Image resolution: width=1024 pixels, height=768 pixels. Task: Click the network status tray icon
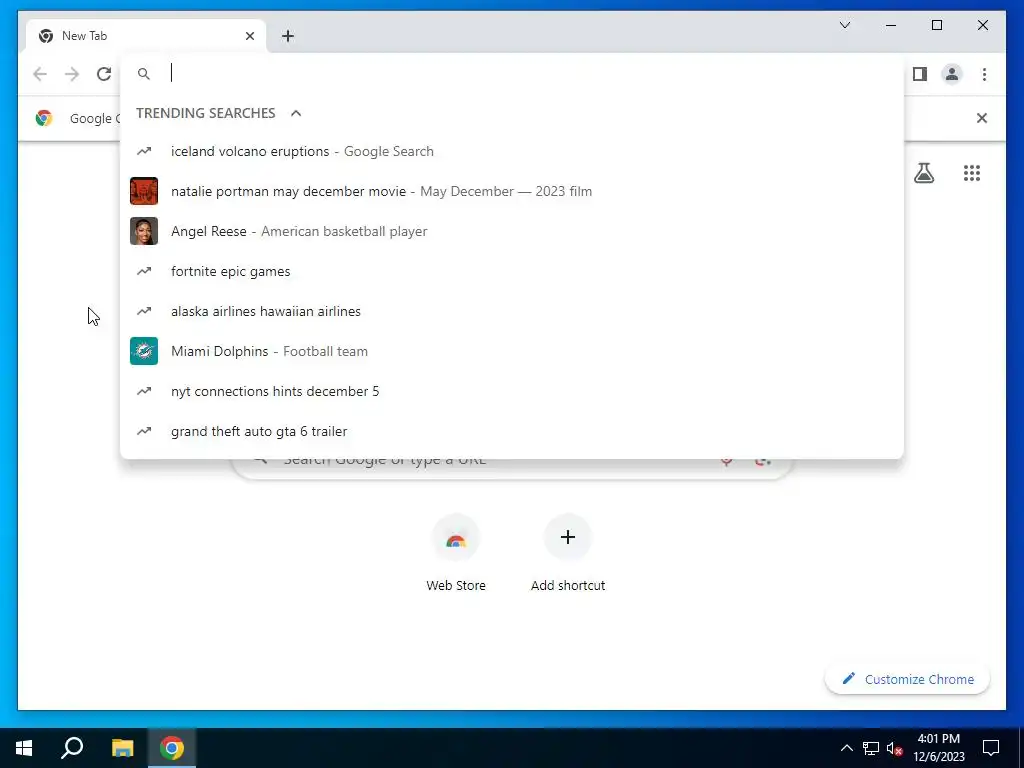(871, 748)
